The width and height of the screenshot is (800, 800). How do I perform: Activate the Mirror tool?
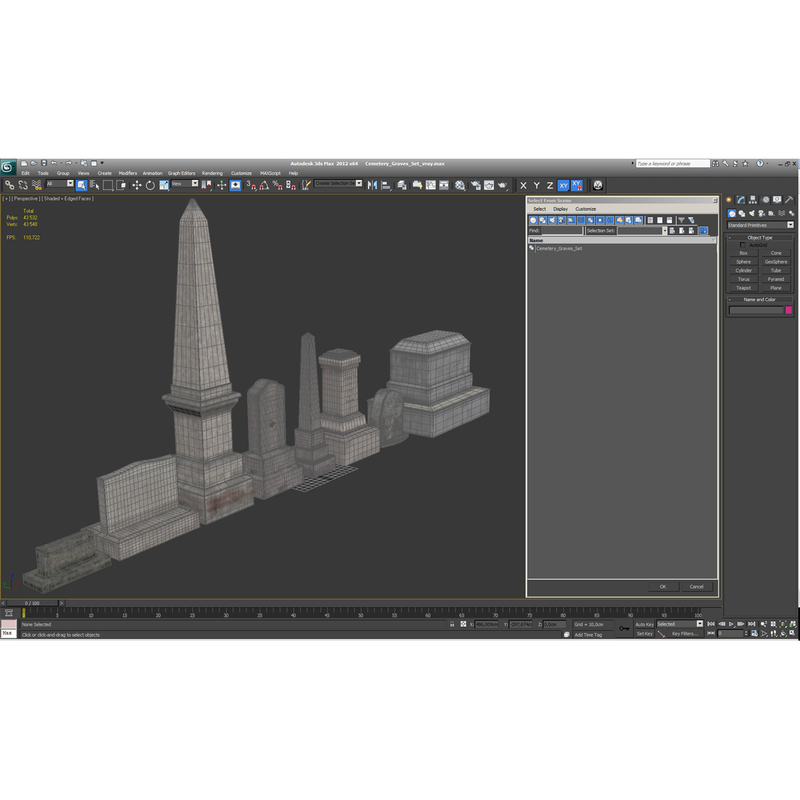tap(372, 185)
